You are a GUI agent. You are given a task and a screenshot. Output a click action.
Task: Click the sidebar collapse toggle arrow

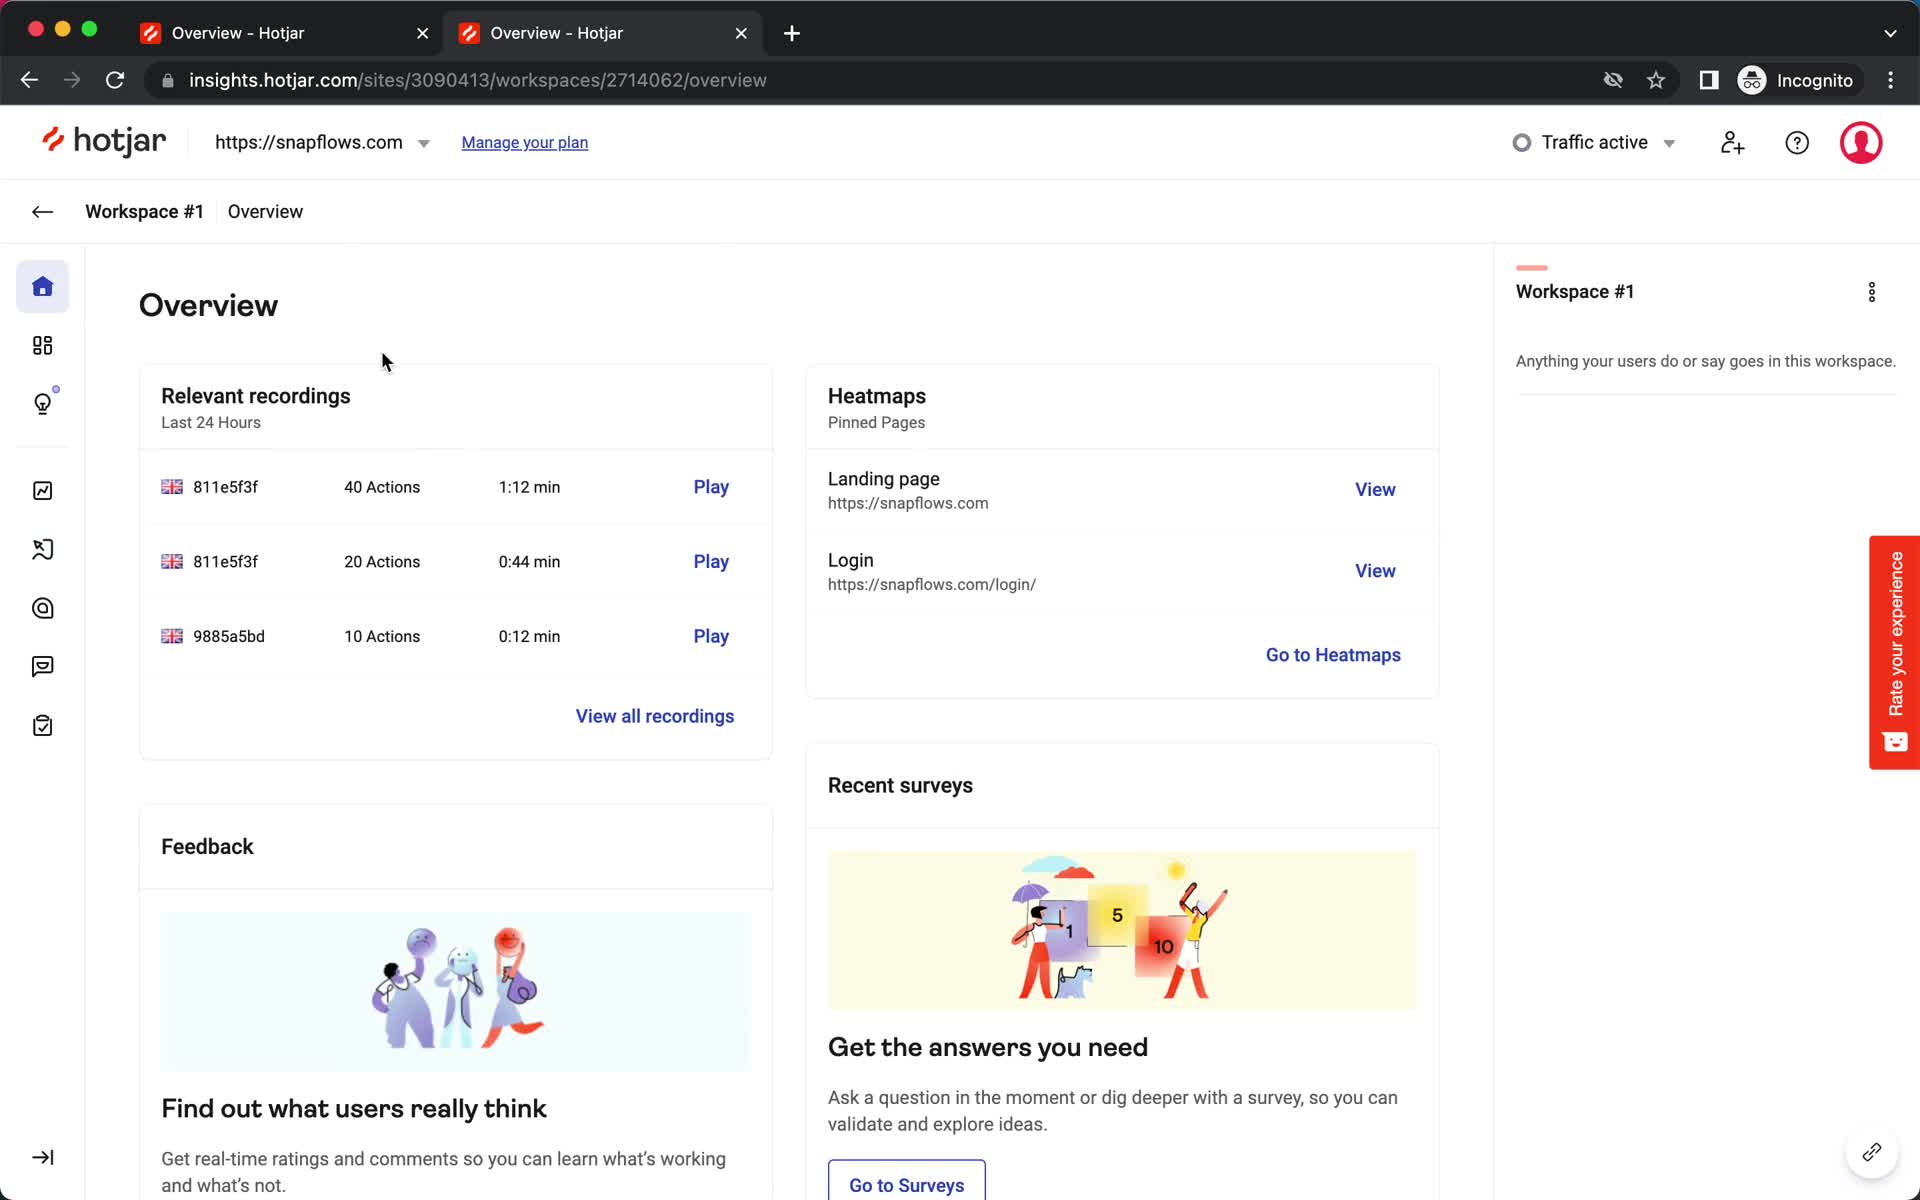point(41,1157)
